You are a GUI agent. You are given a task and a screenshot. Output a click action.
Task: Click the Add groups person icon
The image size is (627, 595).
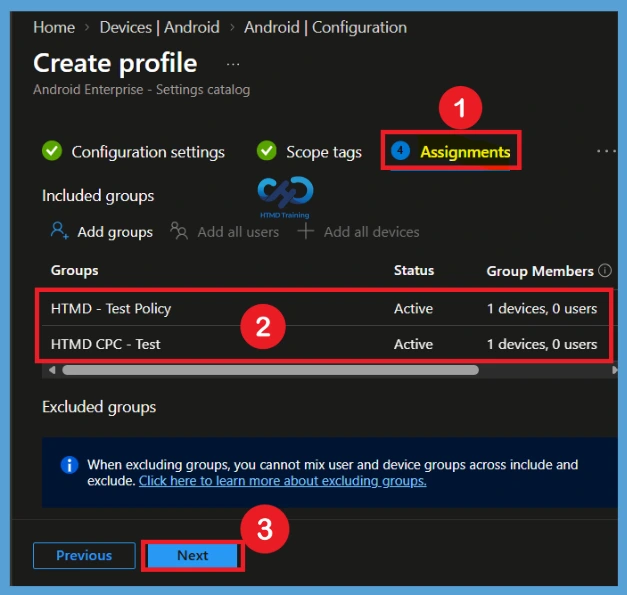coord(60,231)
